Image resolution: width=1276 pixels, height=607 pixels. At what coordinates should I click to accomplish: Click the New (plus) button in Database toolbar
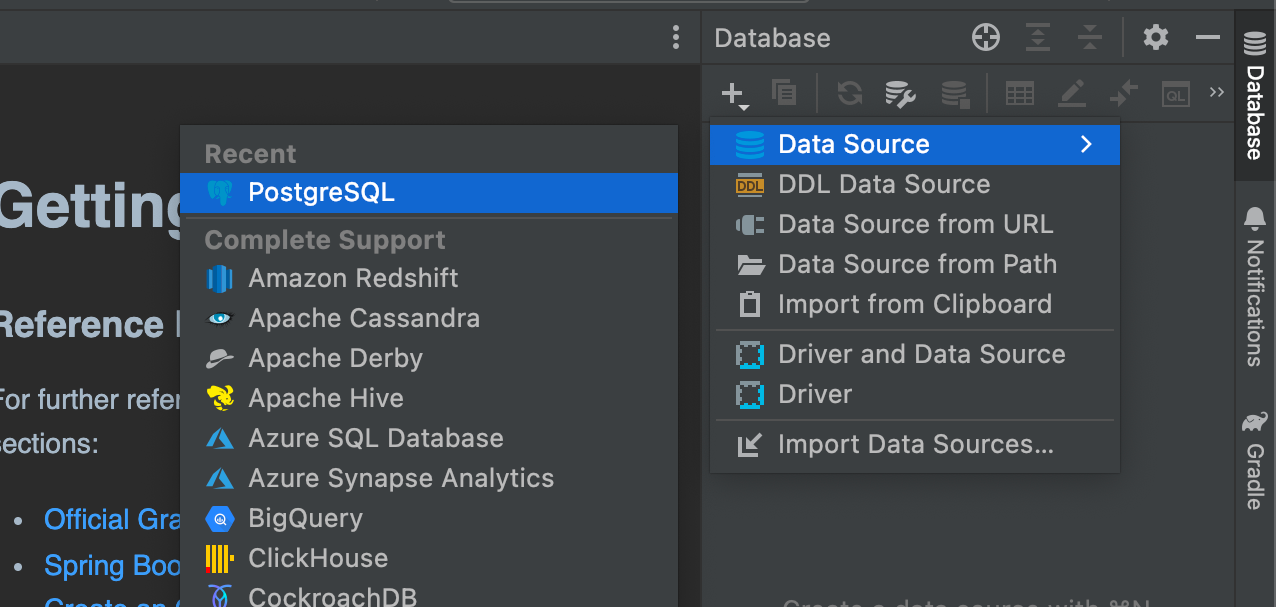[734, 95]
